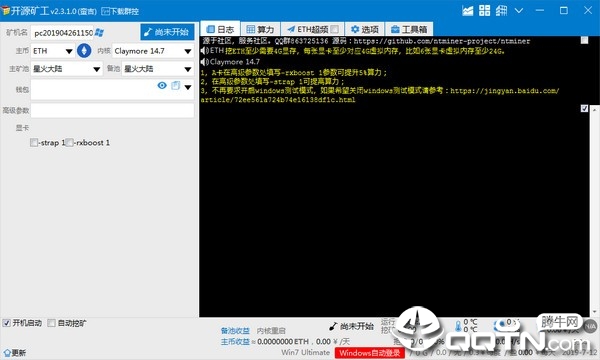Close the 开源矿工 window
This screenshot has width=600, height=360.
(588, 10)
